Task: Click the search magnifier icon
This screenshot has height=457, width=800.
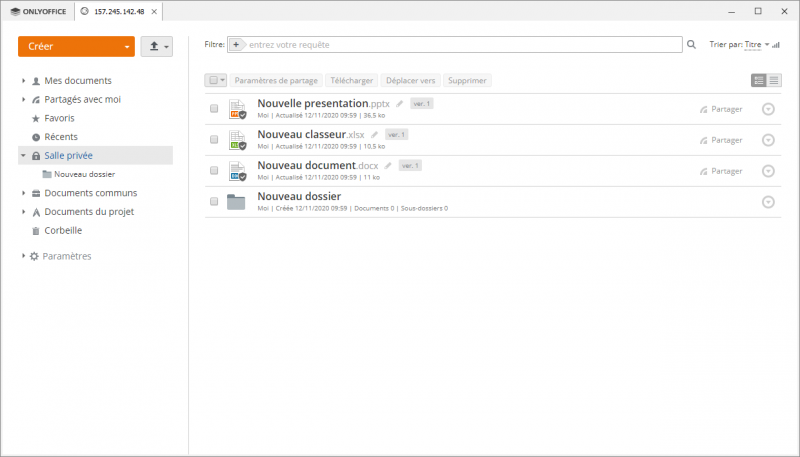Action: 691,45
